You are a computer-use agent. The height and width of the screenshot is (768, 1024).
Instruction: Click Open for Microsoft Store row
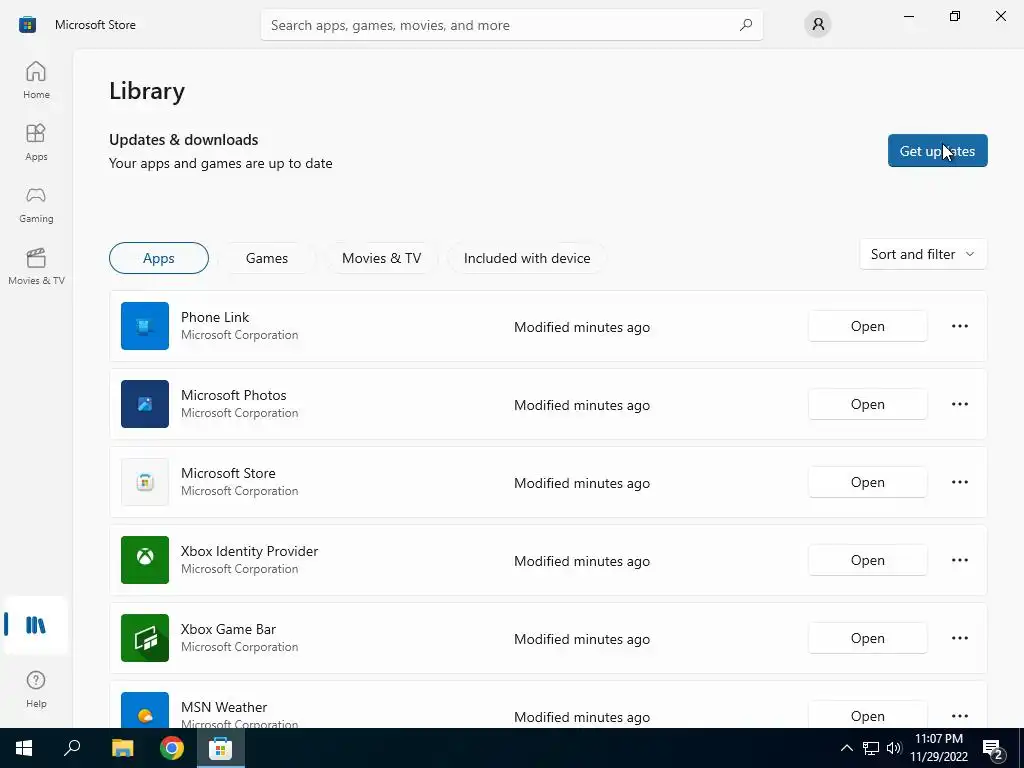coord(867,482)
